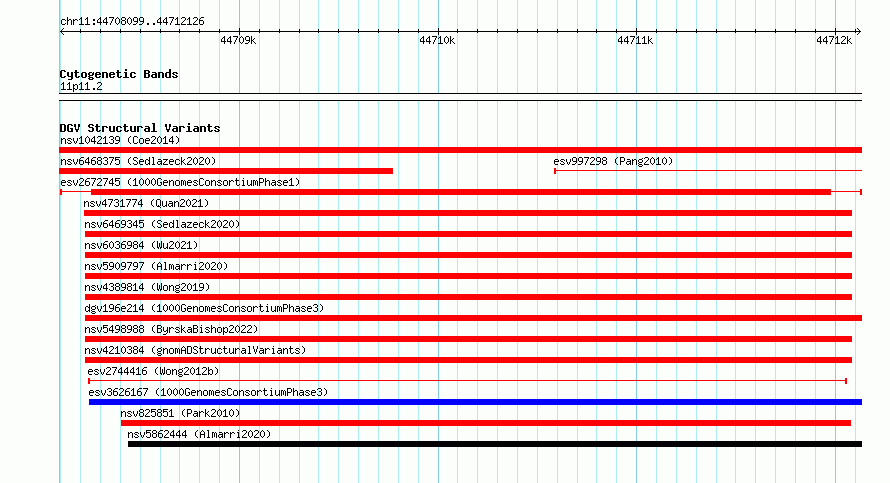Screen dimensions: 890x483
Task: Click the 44712k ruler mark
Action: coord(834,40)
